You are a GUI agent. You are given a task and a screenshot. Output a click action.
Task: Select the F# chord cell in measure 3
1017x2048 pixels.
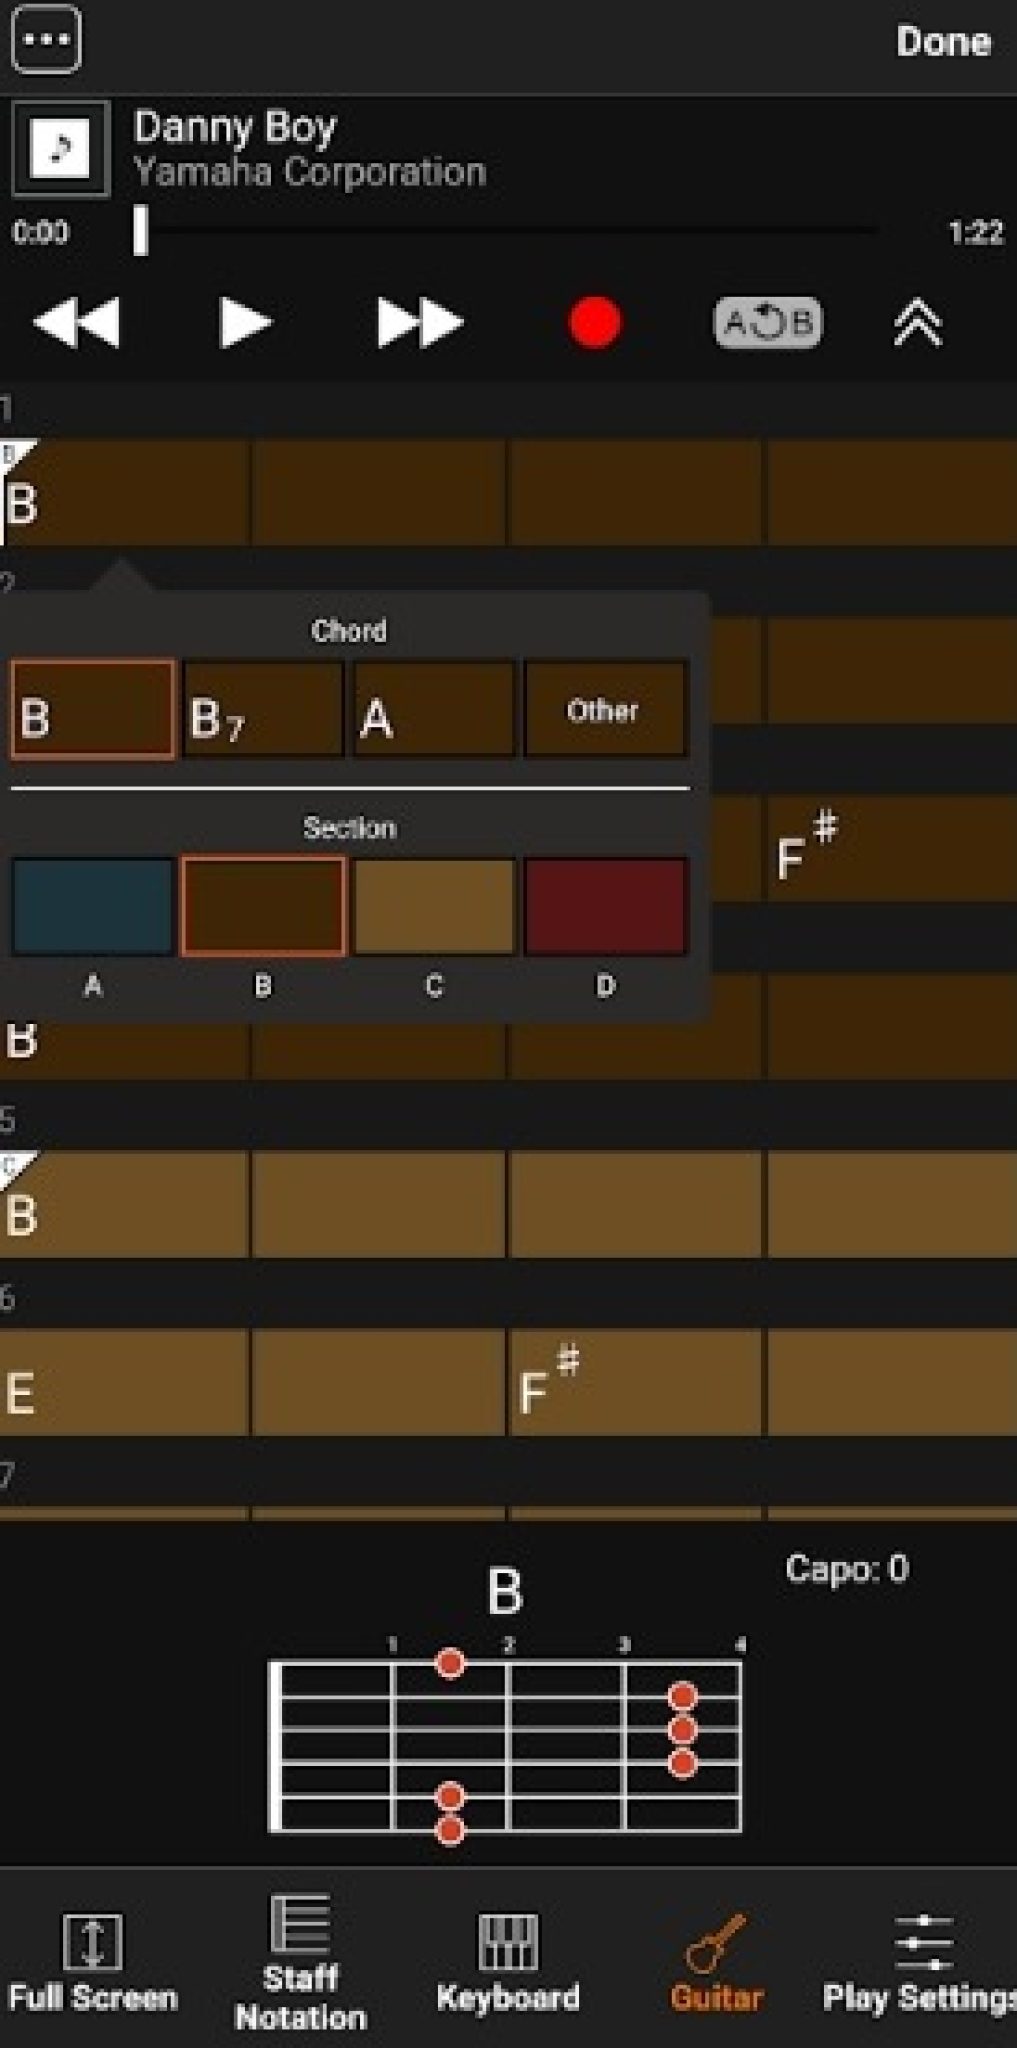pyautogui.click(x=892, y=849)
